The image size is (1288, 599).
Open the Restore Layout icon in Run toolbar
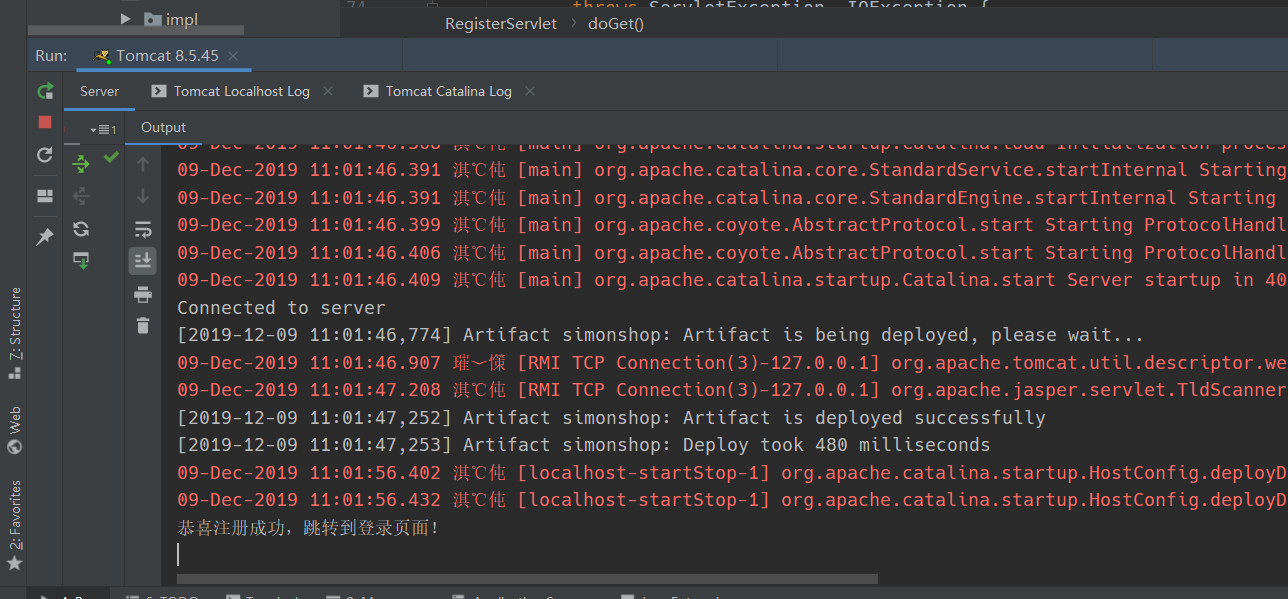[x=45, y=195]
